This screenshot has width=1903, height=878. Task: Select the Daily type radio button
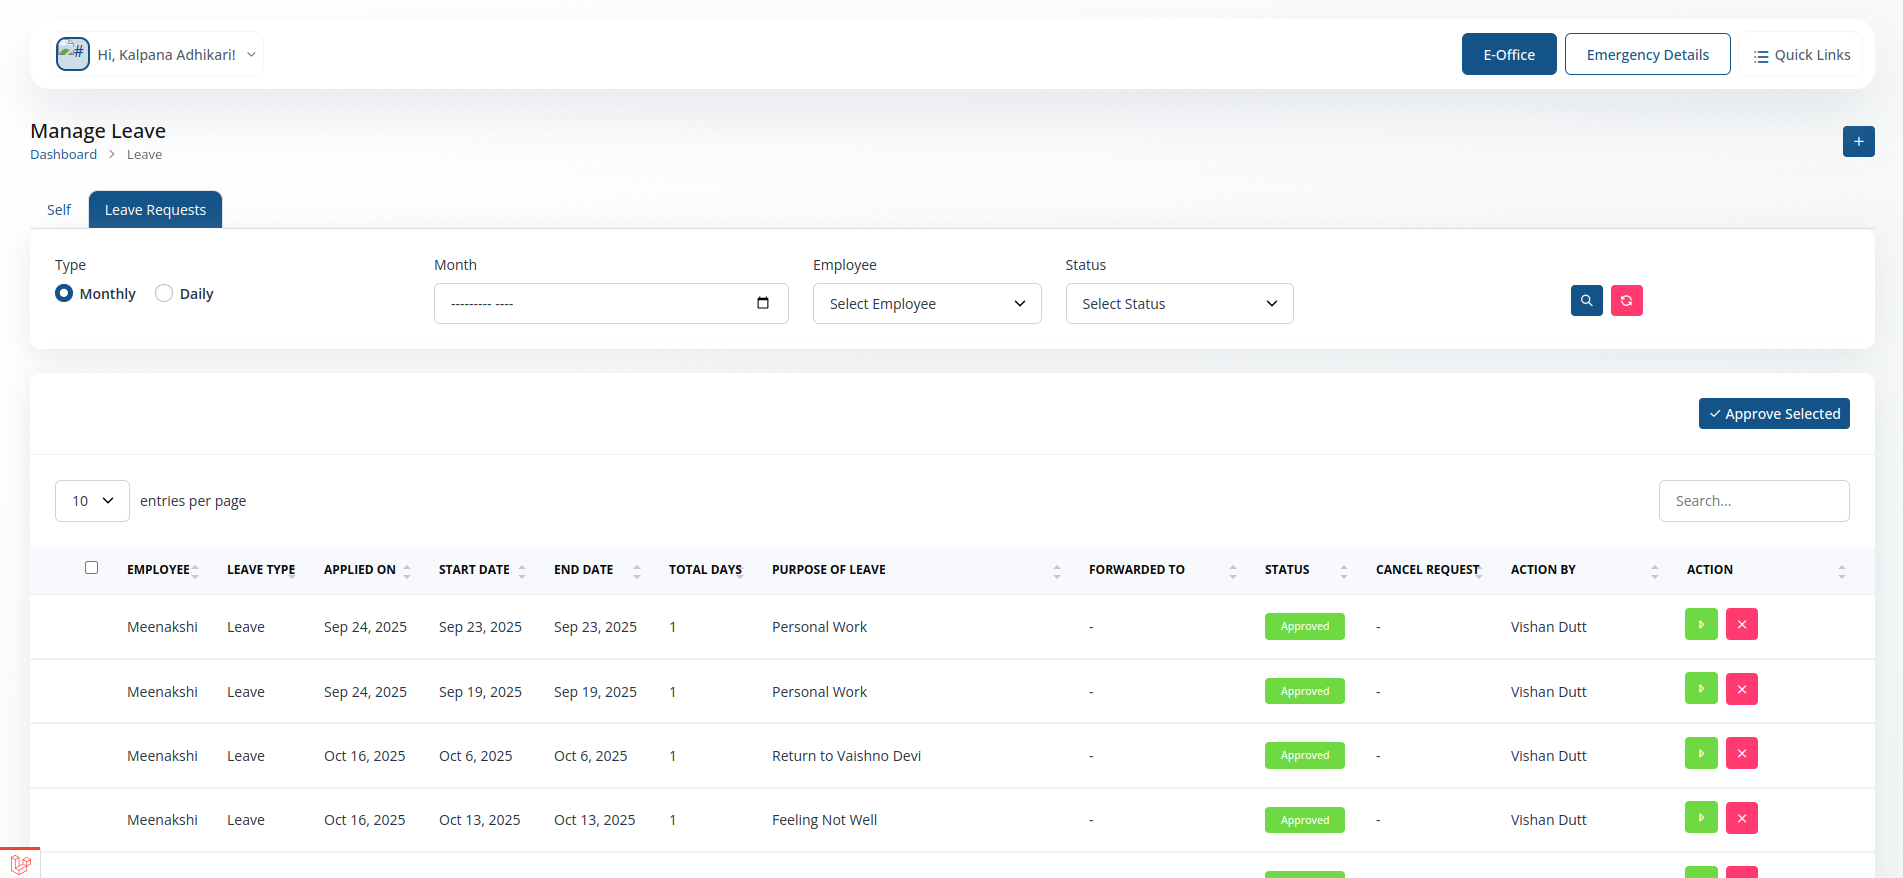[164, 293]
